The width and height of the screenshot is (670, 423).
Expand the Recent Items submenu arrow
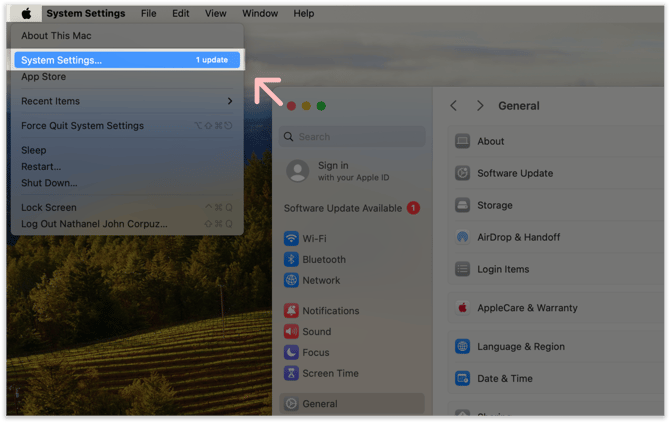(x=229, y=101)
